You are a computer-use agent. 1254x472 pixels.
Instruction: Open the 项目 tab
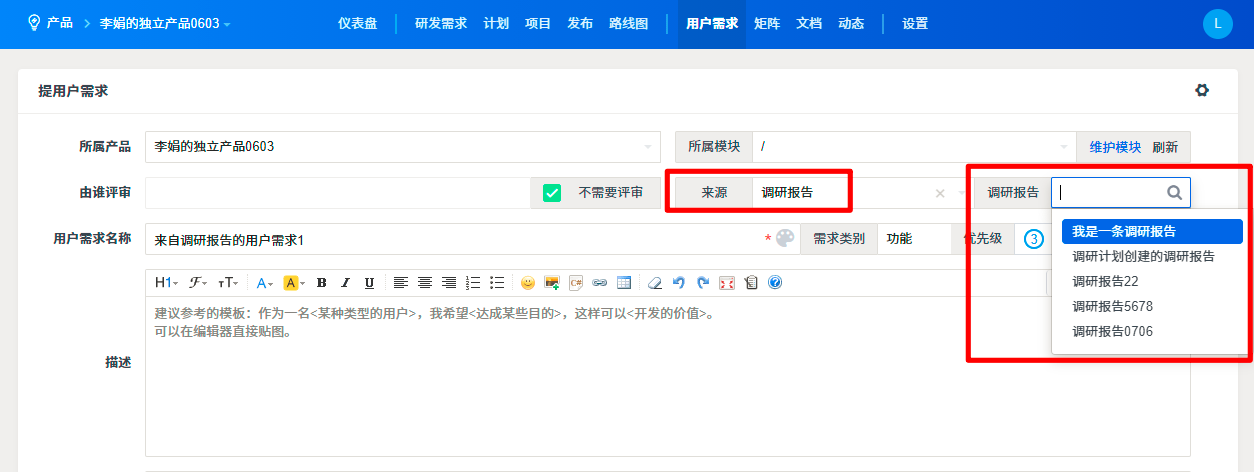click(538, 23)
